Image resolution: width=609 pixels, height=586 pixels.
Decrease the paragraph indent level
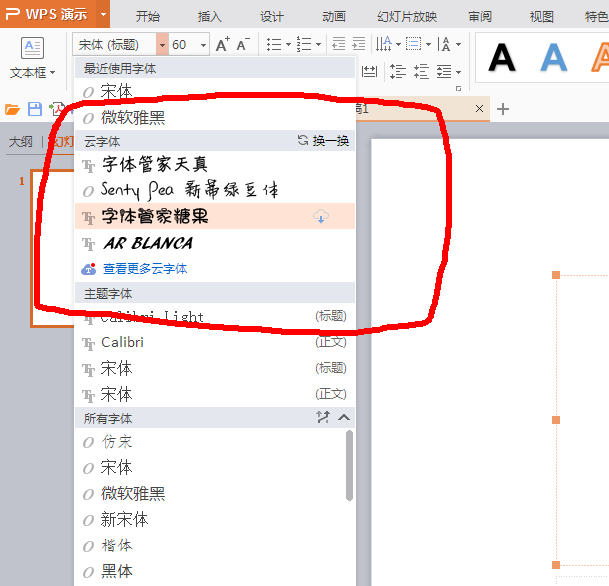tap(339, 44)
